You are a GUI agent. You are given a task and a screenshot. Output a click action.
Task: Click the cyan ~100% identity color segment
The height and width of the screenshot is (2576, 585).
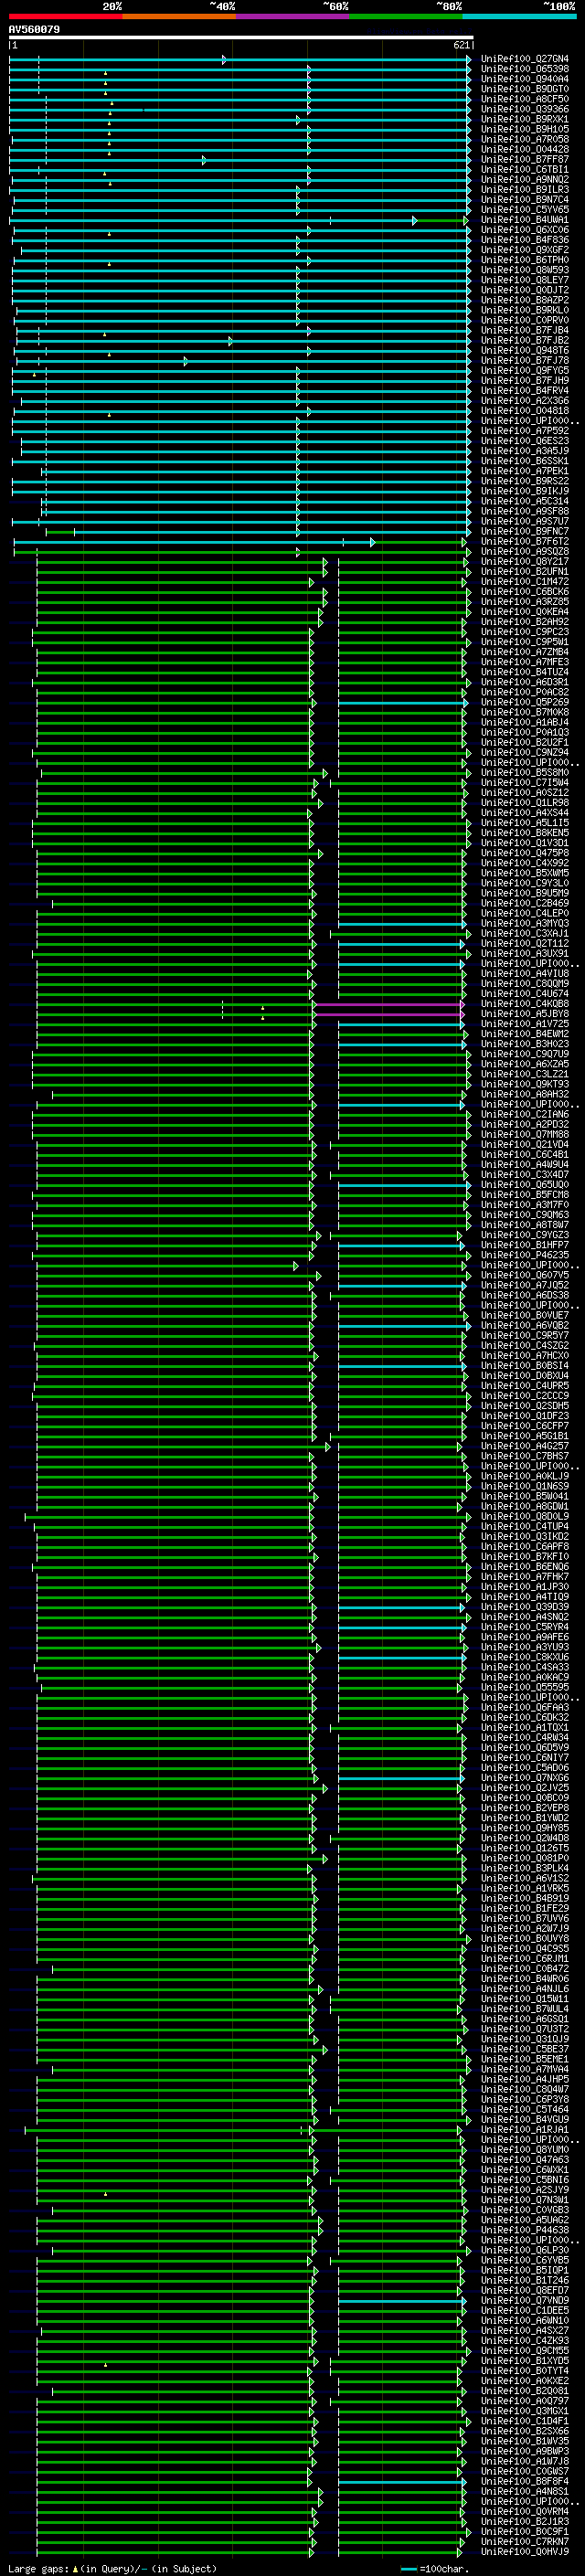coord(519,16)
